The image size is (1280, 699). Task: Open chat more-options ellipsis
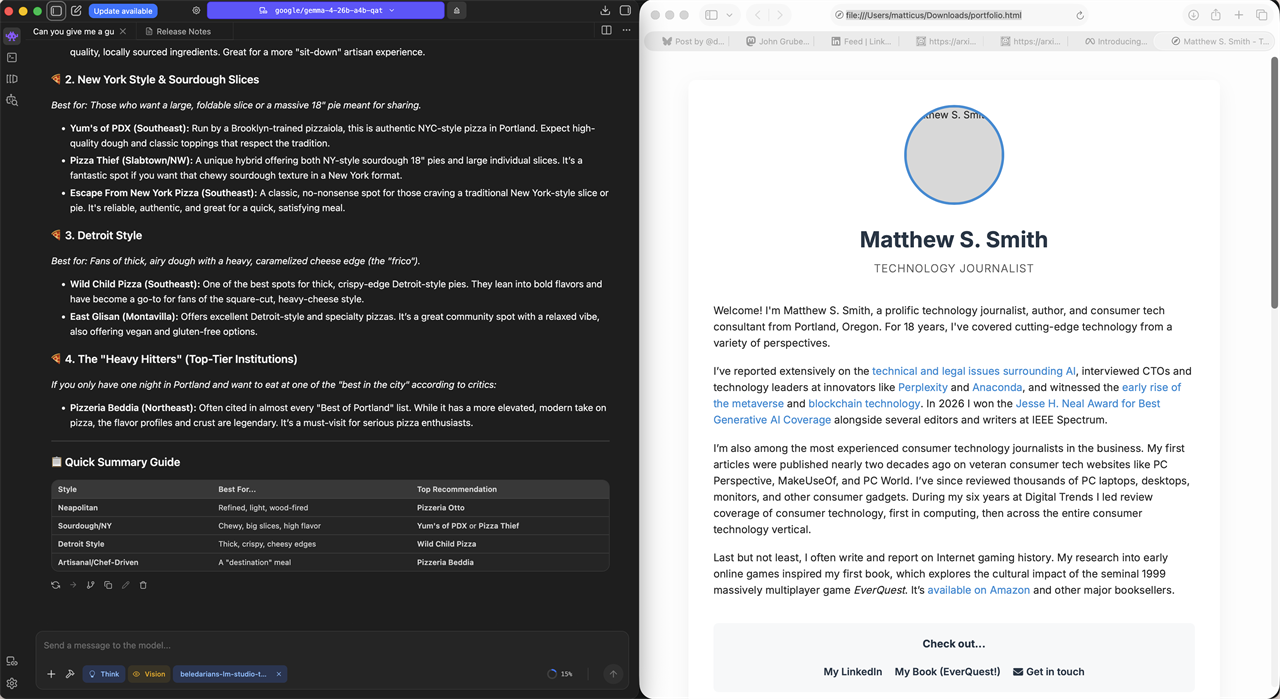point(626,31)
